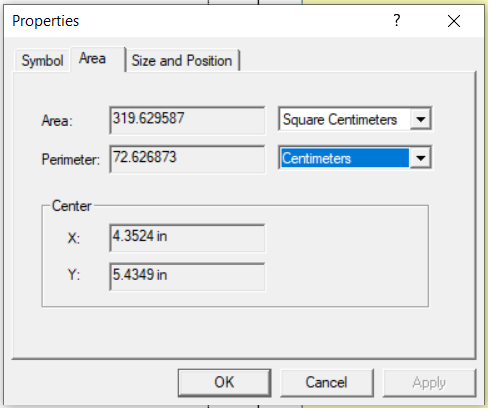Click the Cancel button
Screen dimensions: 491x411
click(327, 383)
